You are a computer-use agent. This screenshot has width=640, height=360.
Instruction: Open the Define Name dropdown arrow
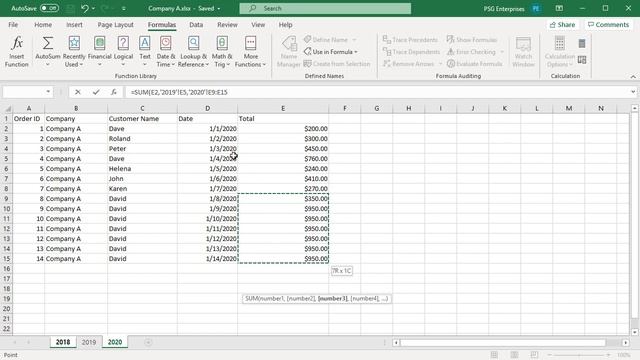[x=354, y=40]
